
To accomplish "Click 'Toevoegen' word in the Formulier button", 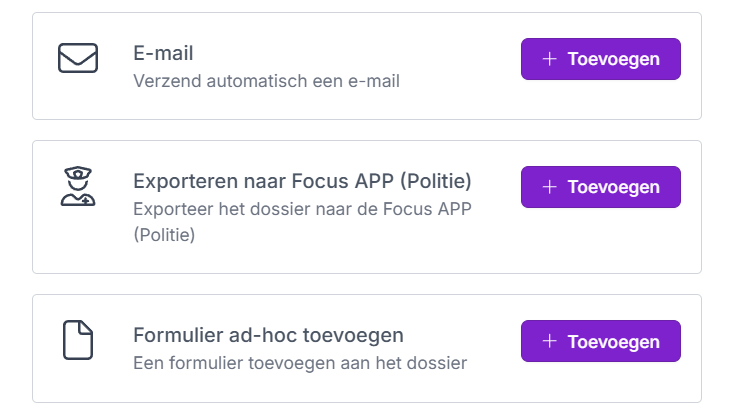I will pyautogui.click(x=613, y=341).
